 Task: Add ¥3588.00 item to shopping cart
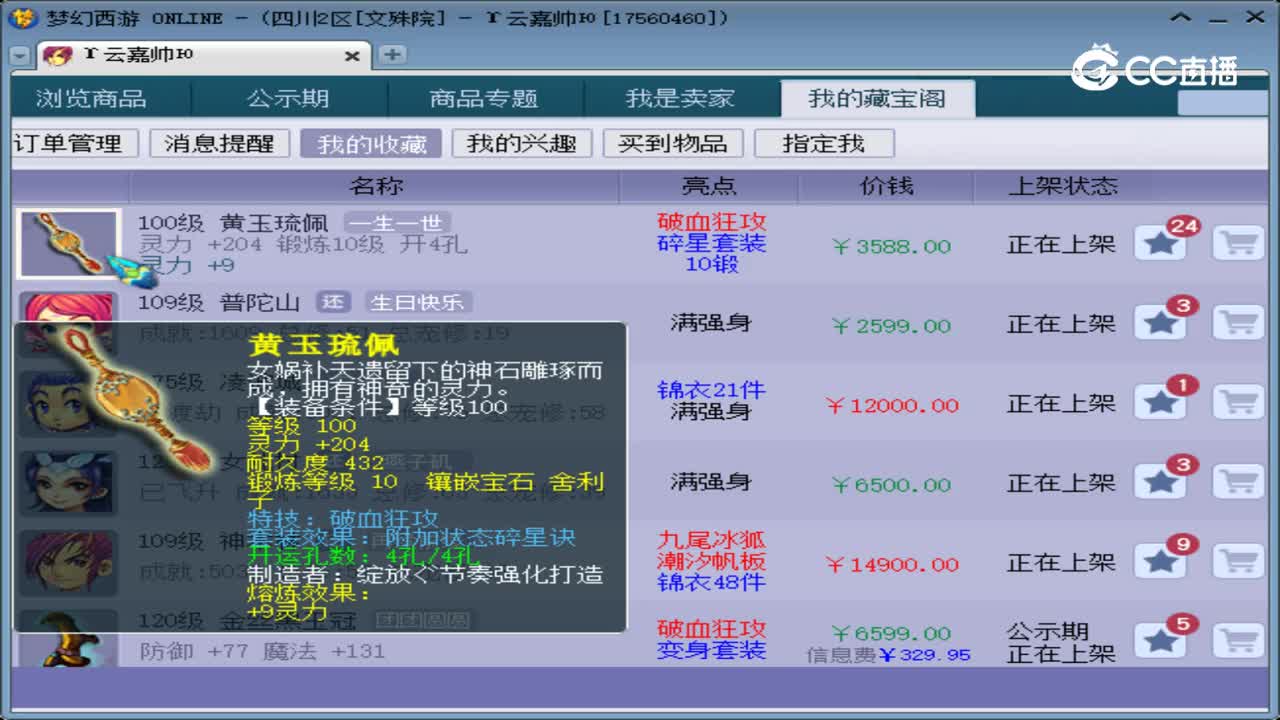pyautogui.click(x=1238, y=243)
